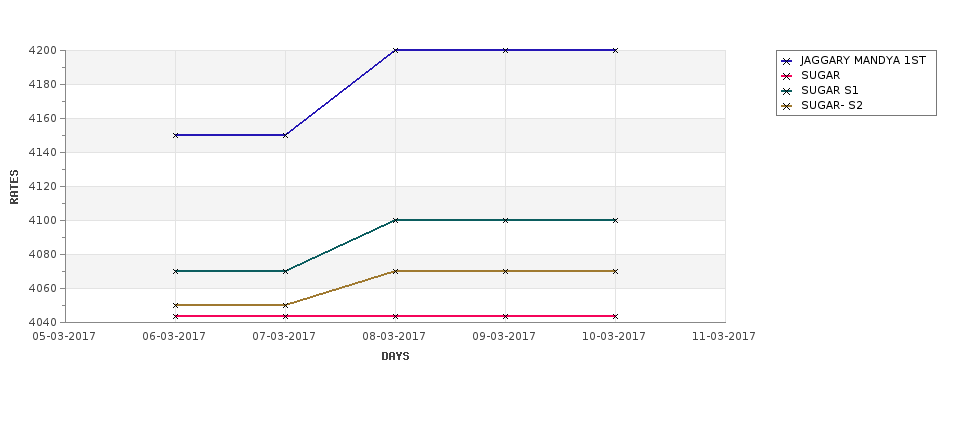
Task: Click the SUGAR S1 legend marker
Action: [787, 91]
